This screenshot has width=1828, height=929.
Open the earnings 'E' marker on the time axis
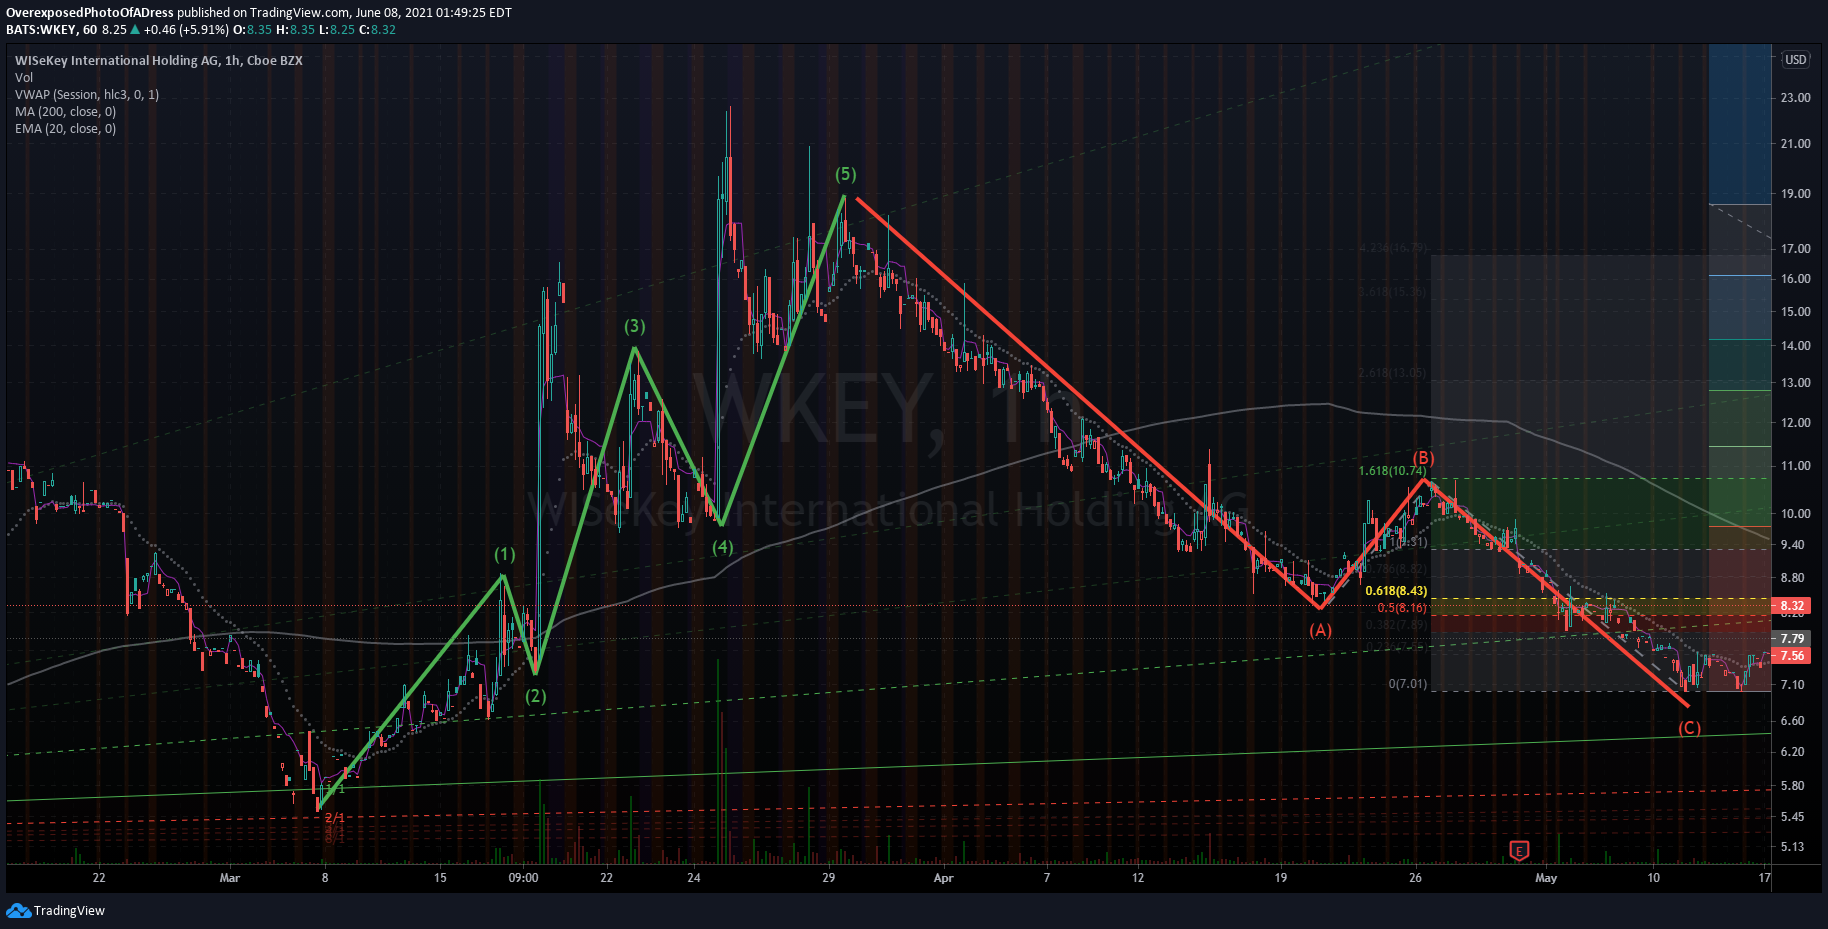pos(1519,851)
